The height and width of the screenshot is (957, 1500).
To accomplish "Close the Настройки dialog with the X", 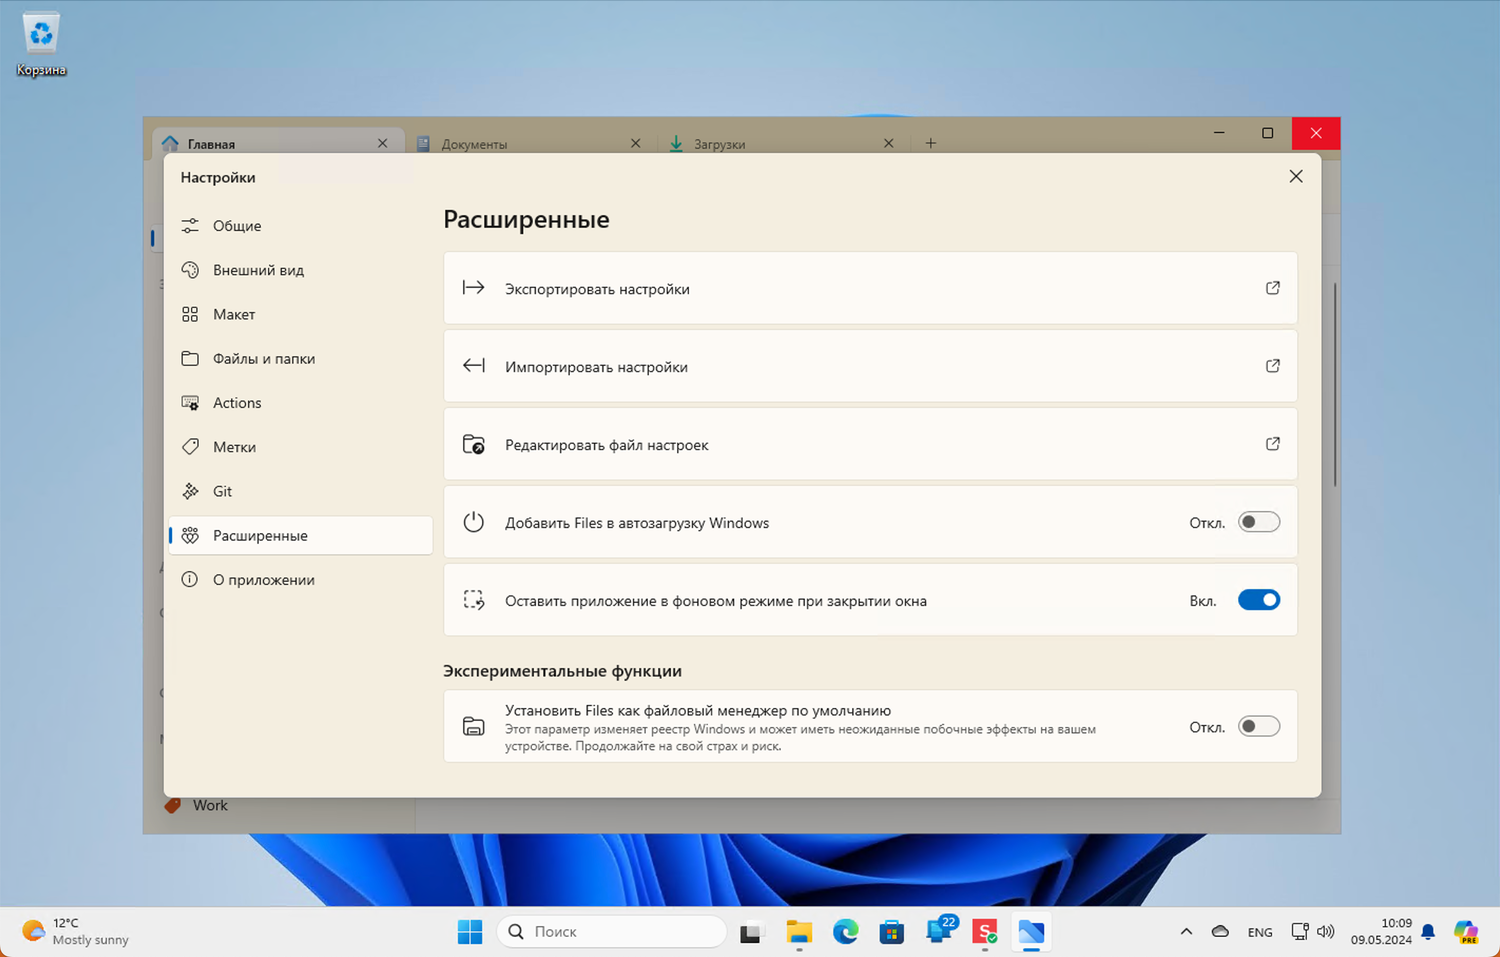I will pyautogui.click(x=1296, y=176).
